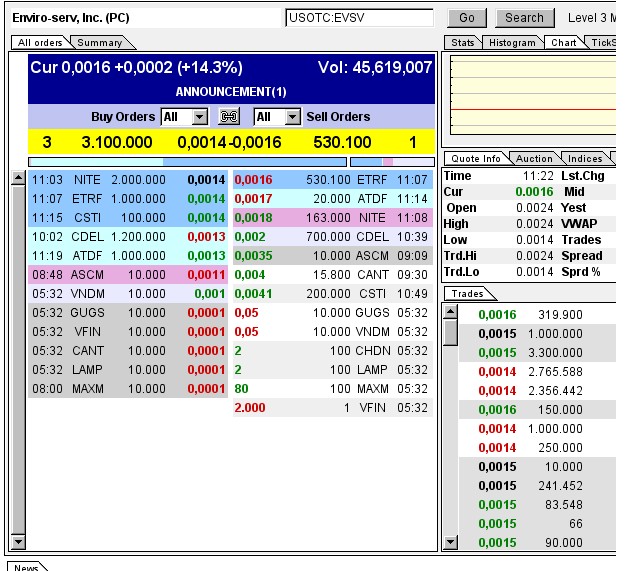Image resolution: width=626 pixels, height=571 pixels.
Task: Click the Trd.Lo 0.0014 quote row
Action: [x=500, y=272]
